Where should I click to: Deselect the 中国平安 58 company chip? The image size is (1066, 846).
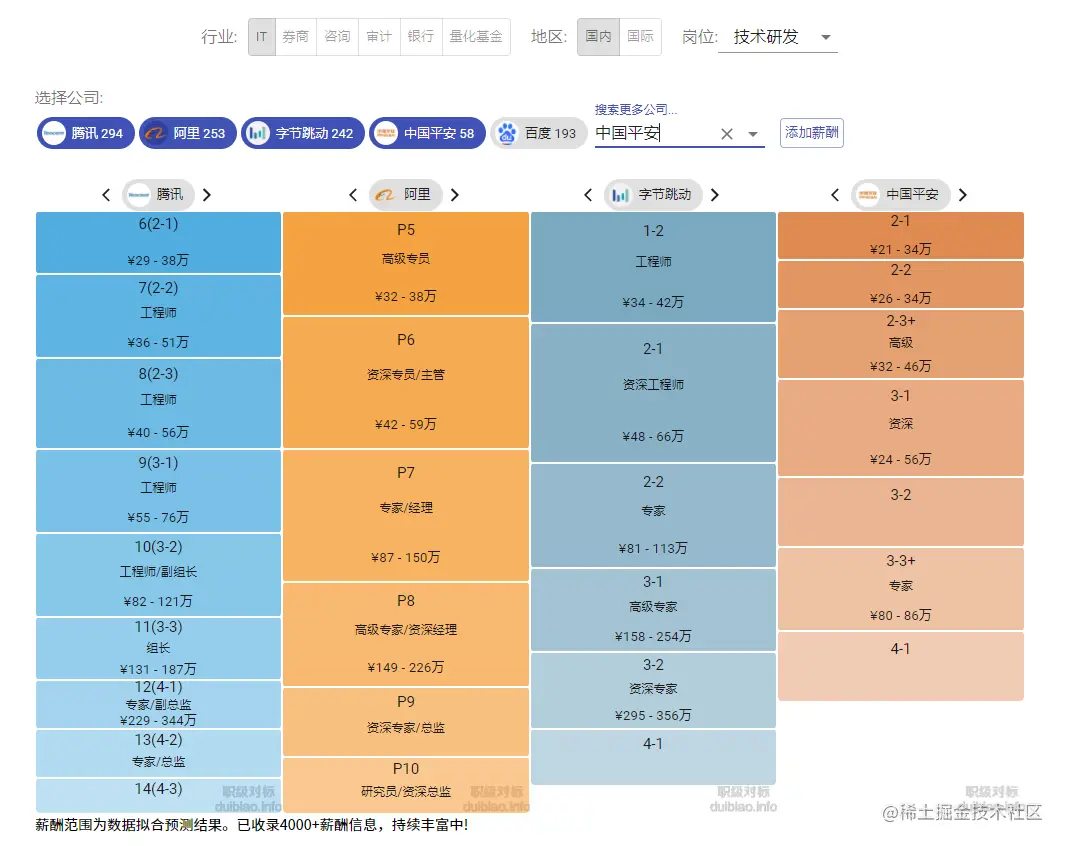tap(427, 133)
